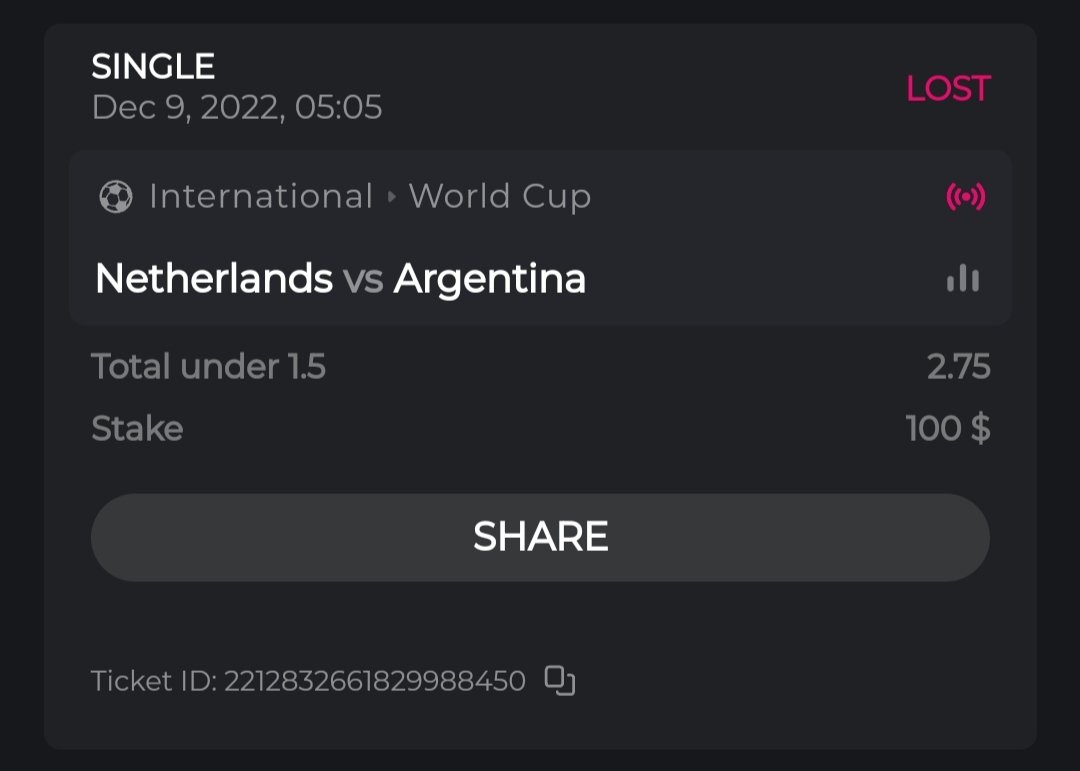The height and width of the screenshot is (771, 1080).
Task: Select the Netherlands team name
Action: pyautogui.click(x=213, y=279)
